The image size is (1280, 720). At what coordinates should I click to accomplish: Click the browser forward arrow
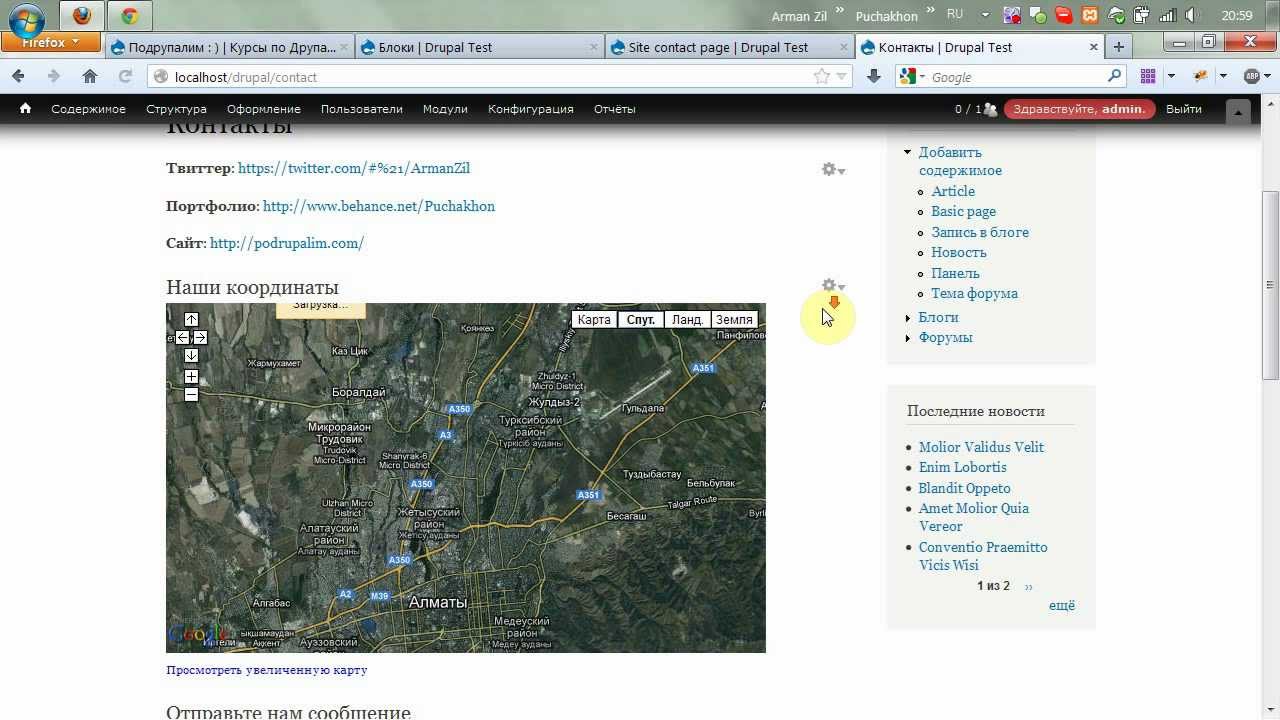tap(54, 76)
